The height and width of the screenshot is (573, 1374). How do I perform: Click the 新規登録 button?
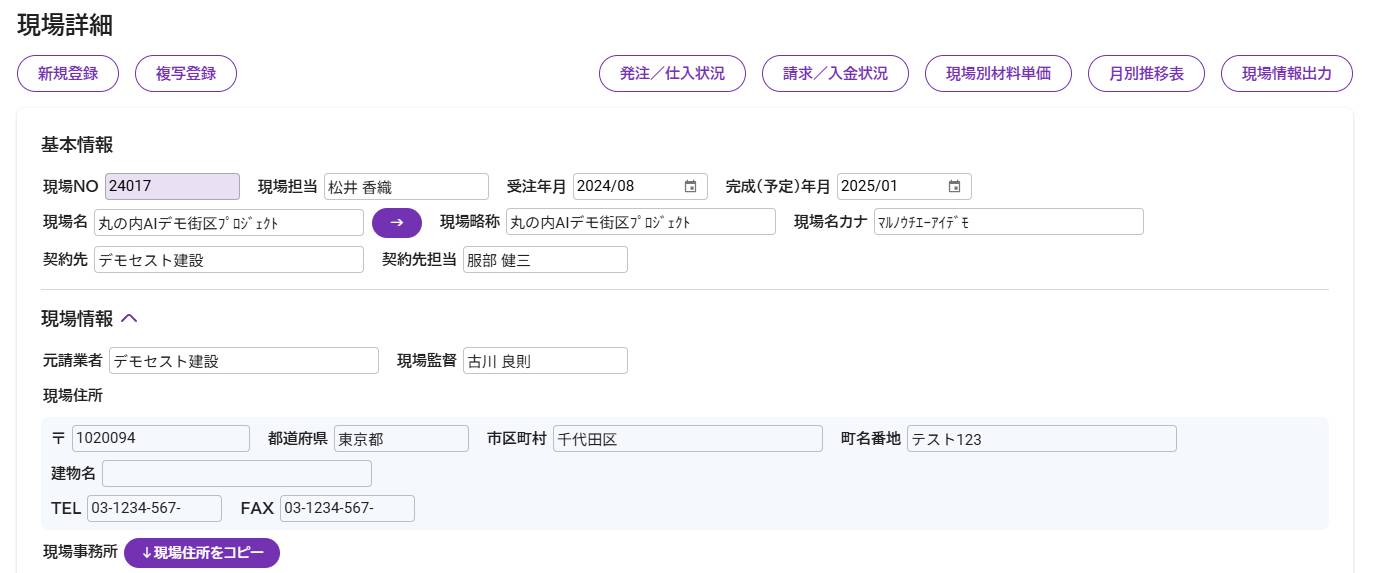tap(68, 73)
